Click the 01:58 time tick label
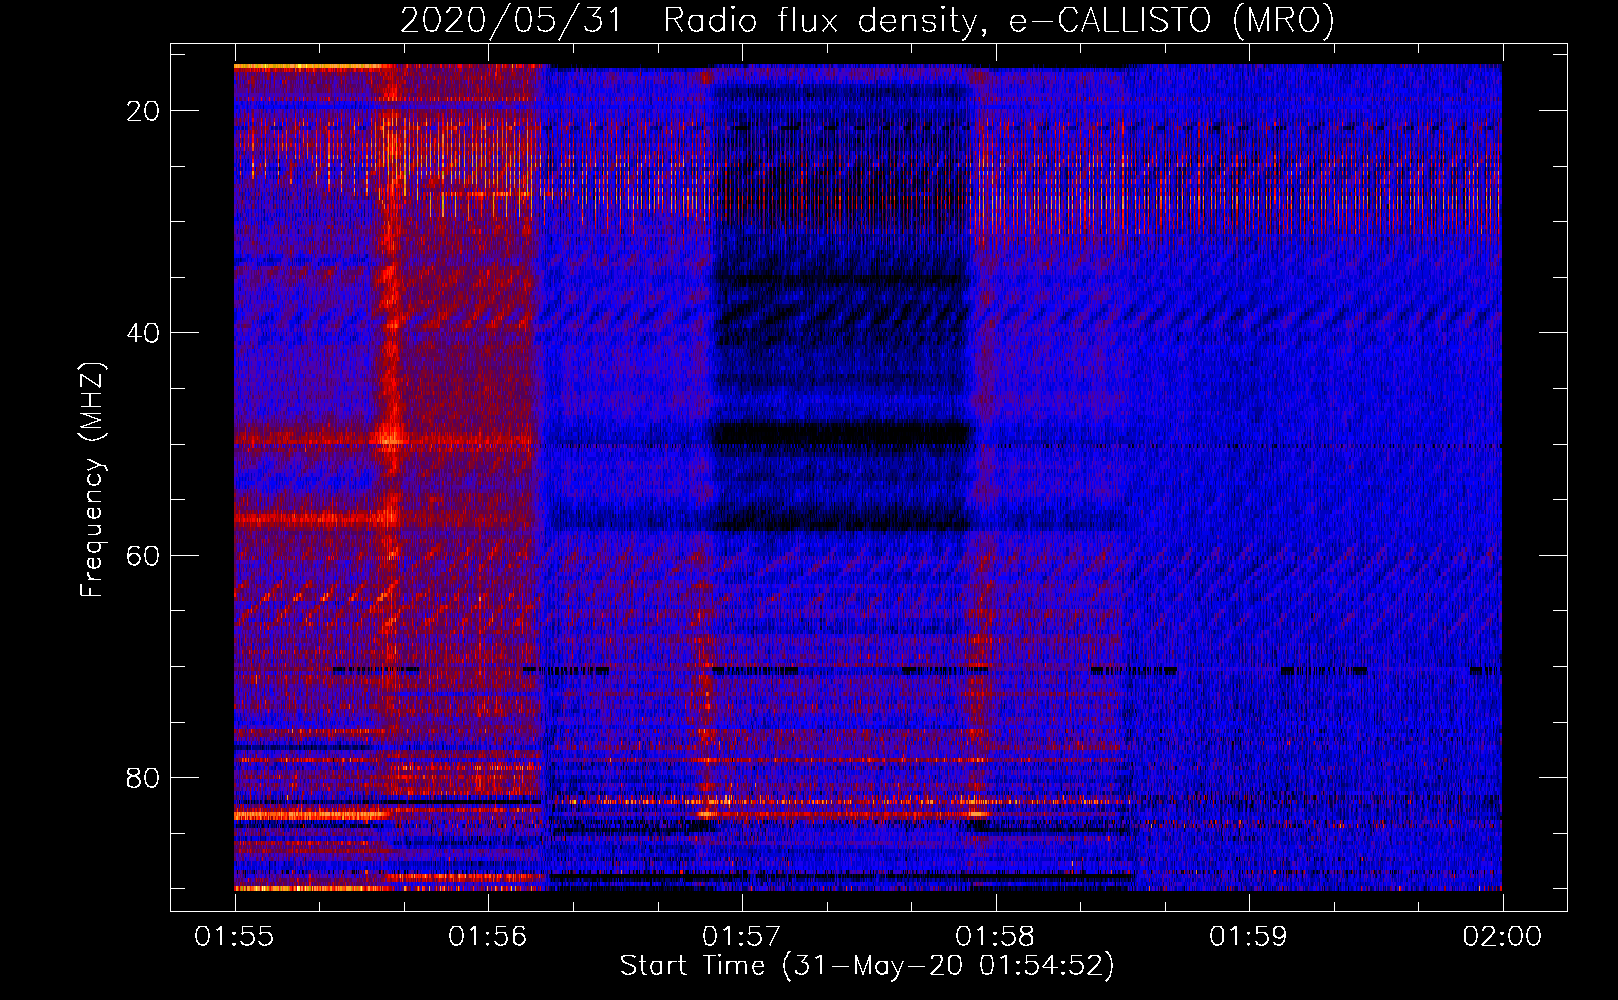This screenshot has width=1618, height=1000. tap(995, 937)
